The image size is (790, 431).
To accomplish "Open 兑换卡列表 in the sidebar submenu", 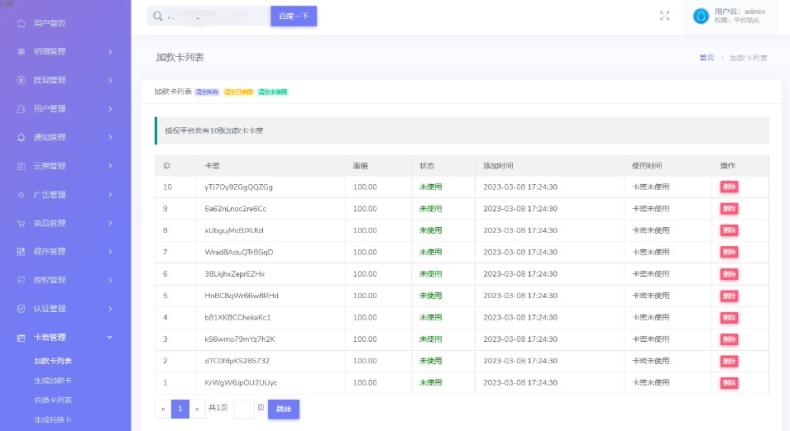I will [x=53, y=400].
